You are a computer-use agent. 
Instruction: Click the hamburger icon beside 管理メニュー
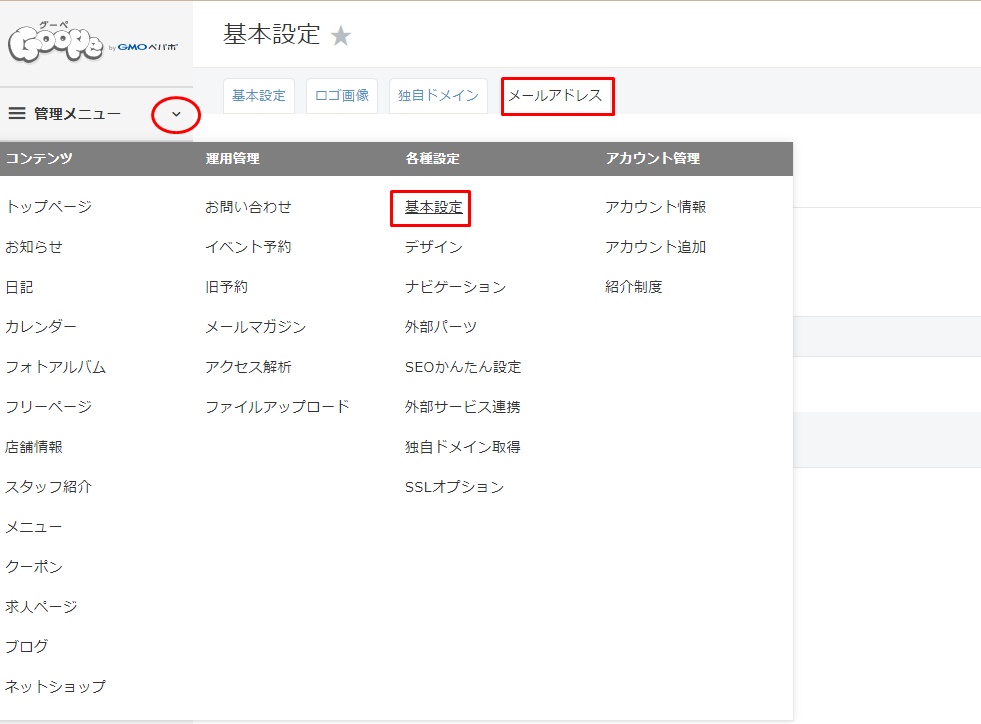(17, 113)
